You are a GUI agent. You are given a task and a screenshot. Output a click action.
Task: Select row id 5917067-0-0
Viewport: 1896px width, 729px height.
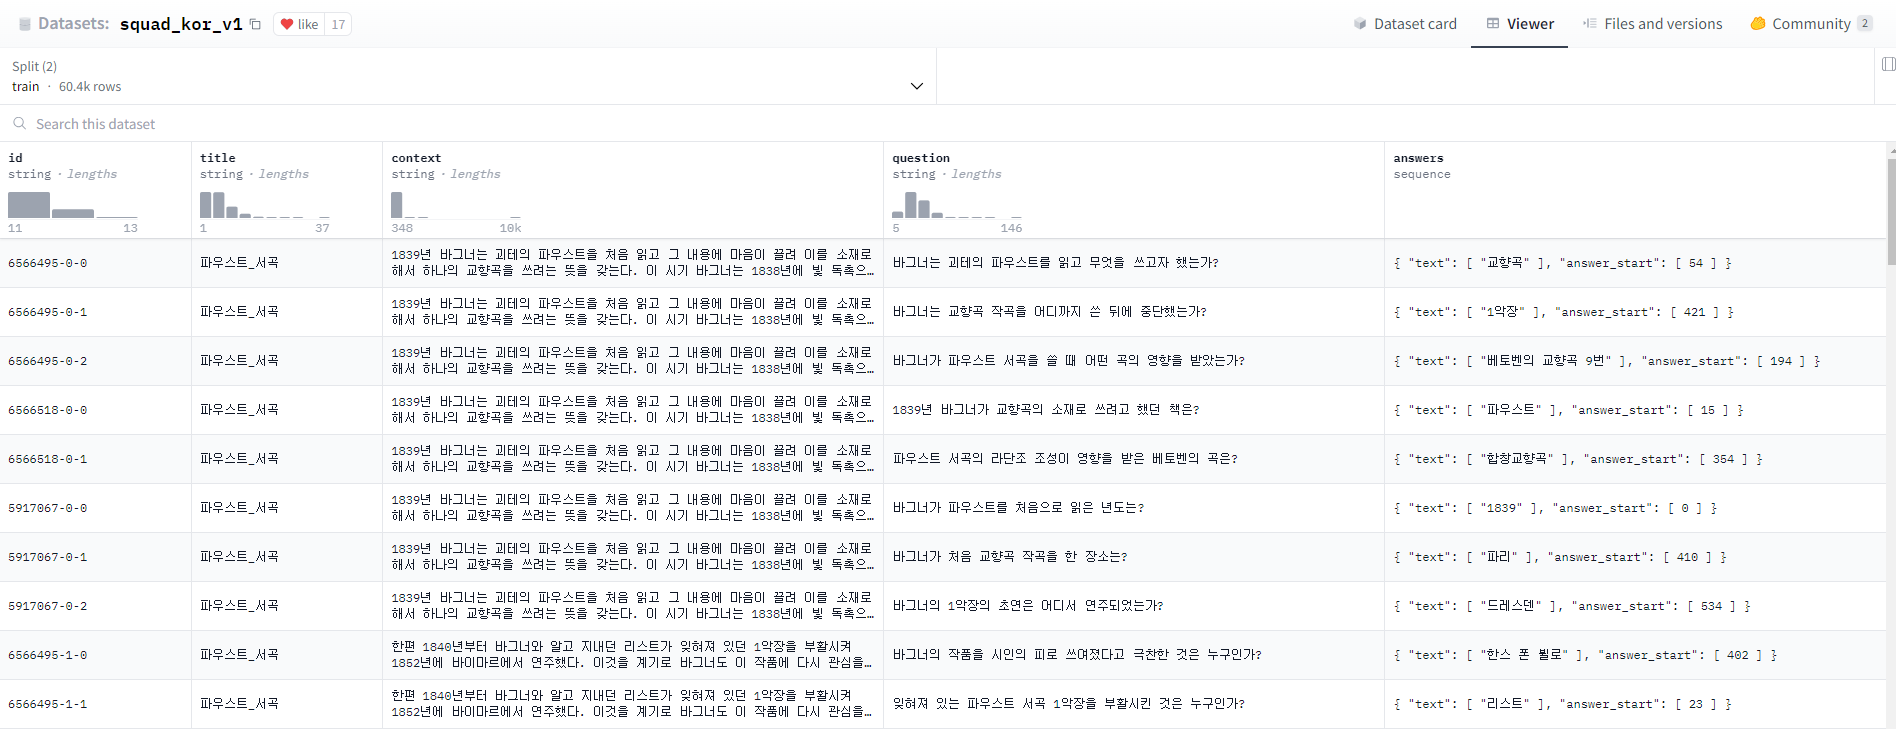point(48,508)
